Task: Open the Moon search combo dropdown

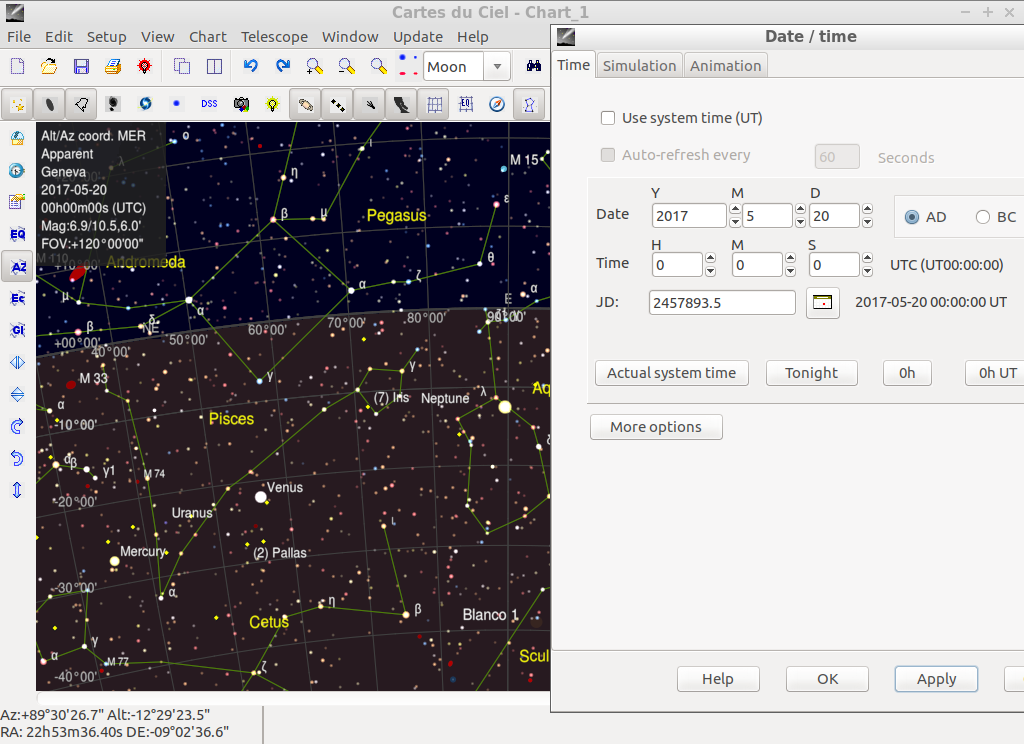Action: (x=497, y=67)
